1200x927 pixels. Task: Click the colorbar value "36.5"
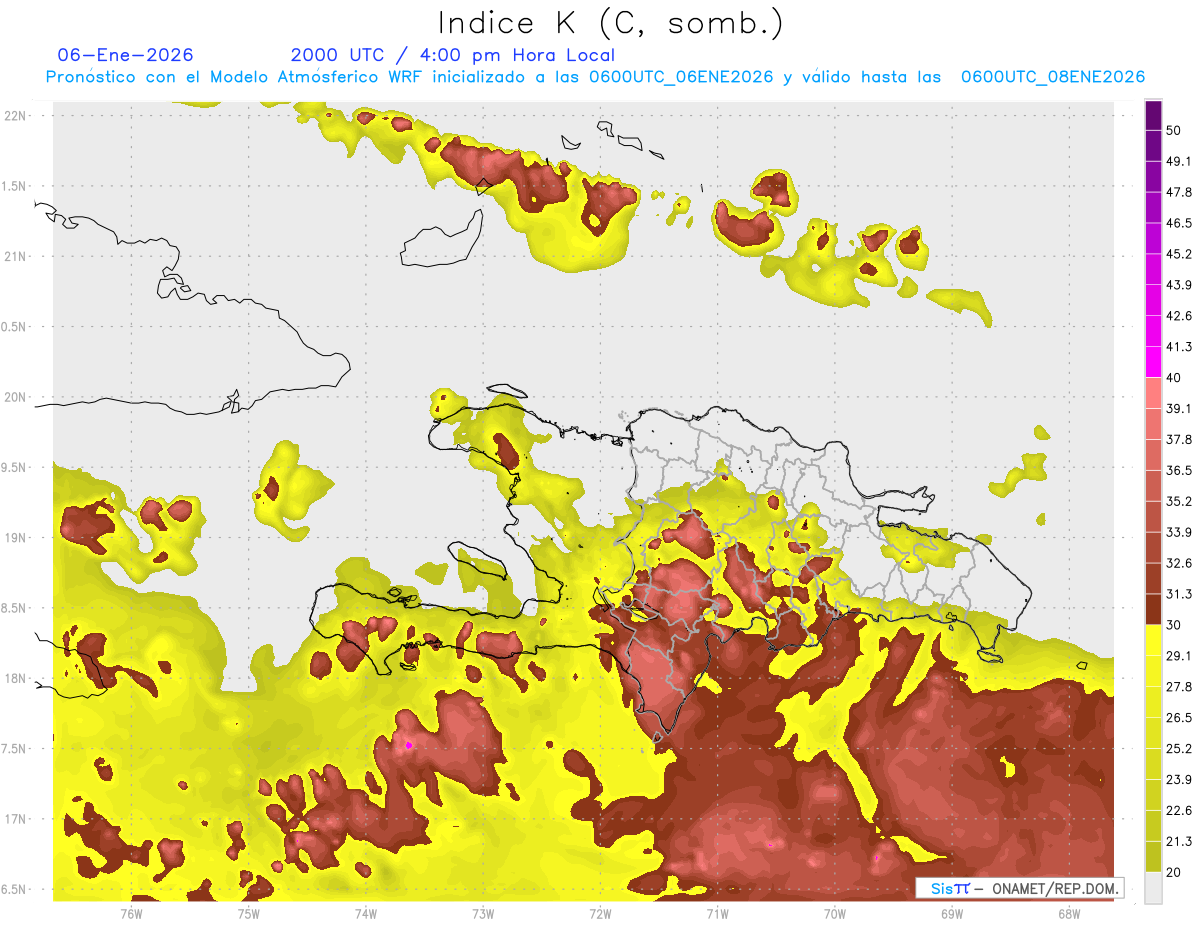click(1179, 470)
